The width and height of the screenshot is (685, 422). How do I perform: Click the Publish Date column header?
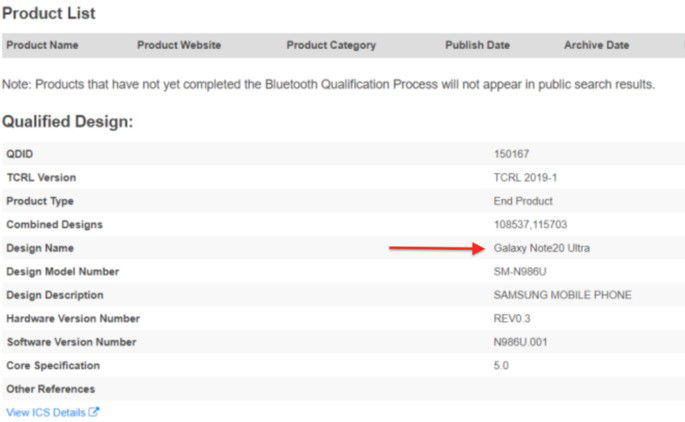tap(477, 45)
